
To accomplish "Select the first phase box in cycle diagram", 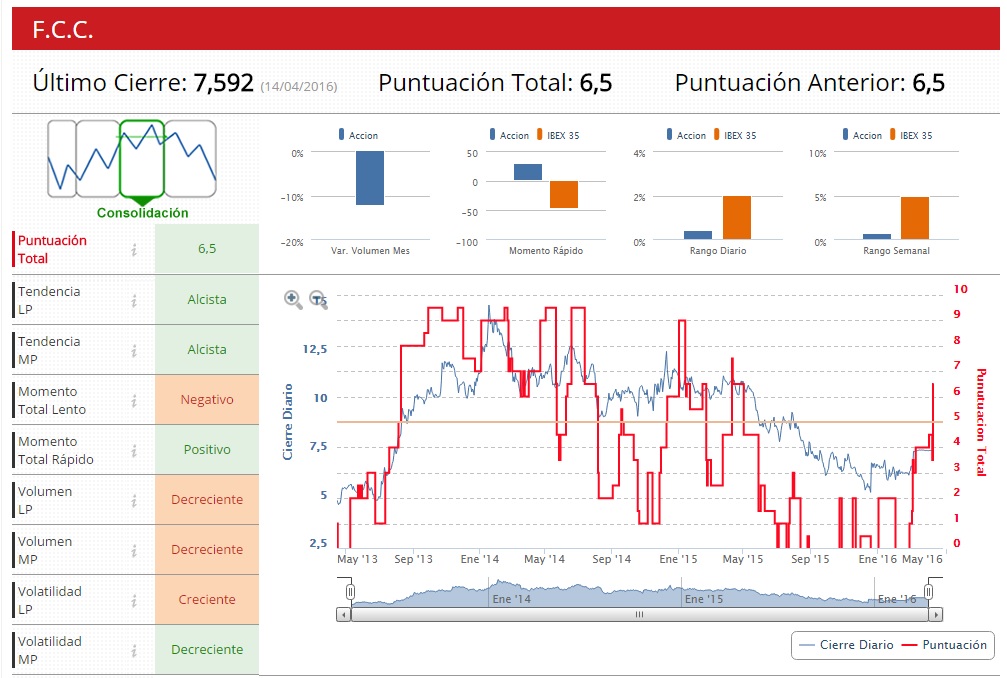I will 62,158.
